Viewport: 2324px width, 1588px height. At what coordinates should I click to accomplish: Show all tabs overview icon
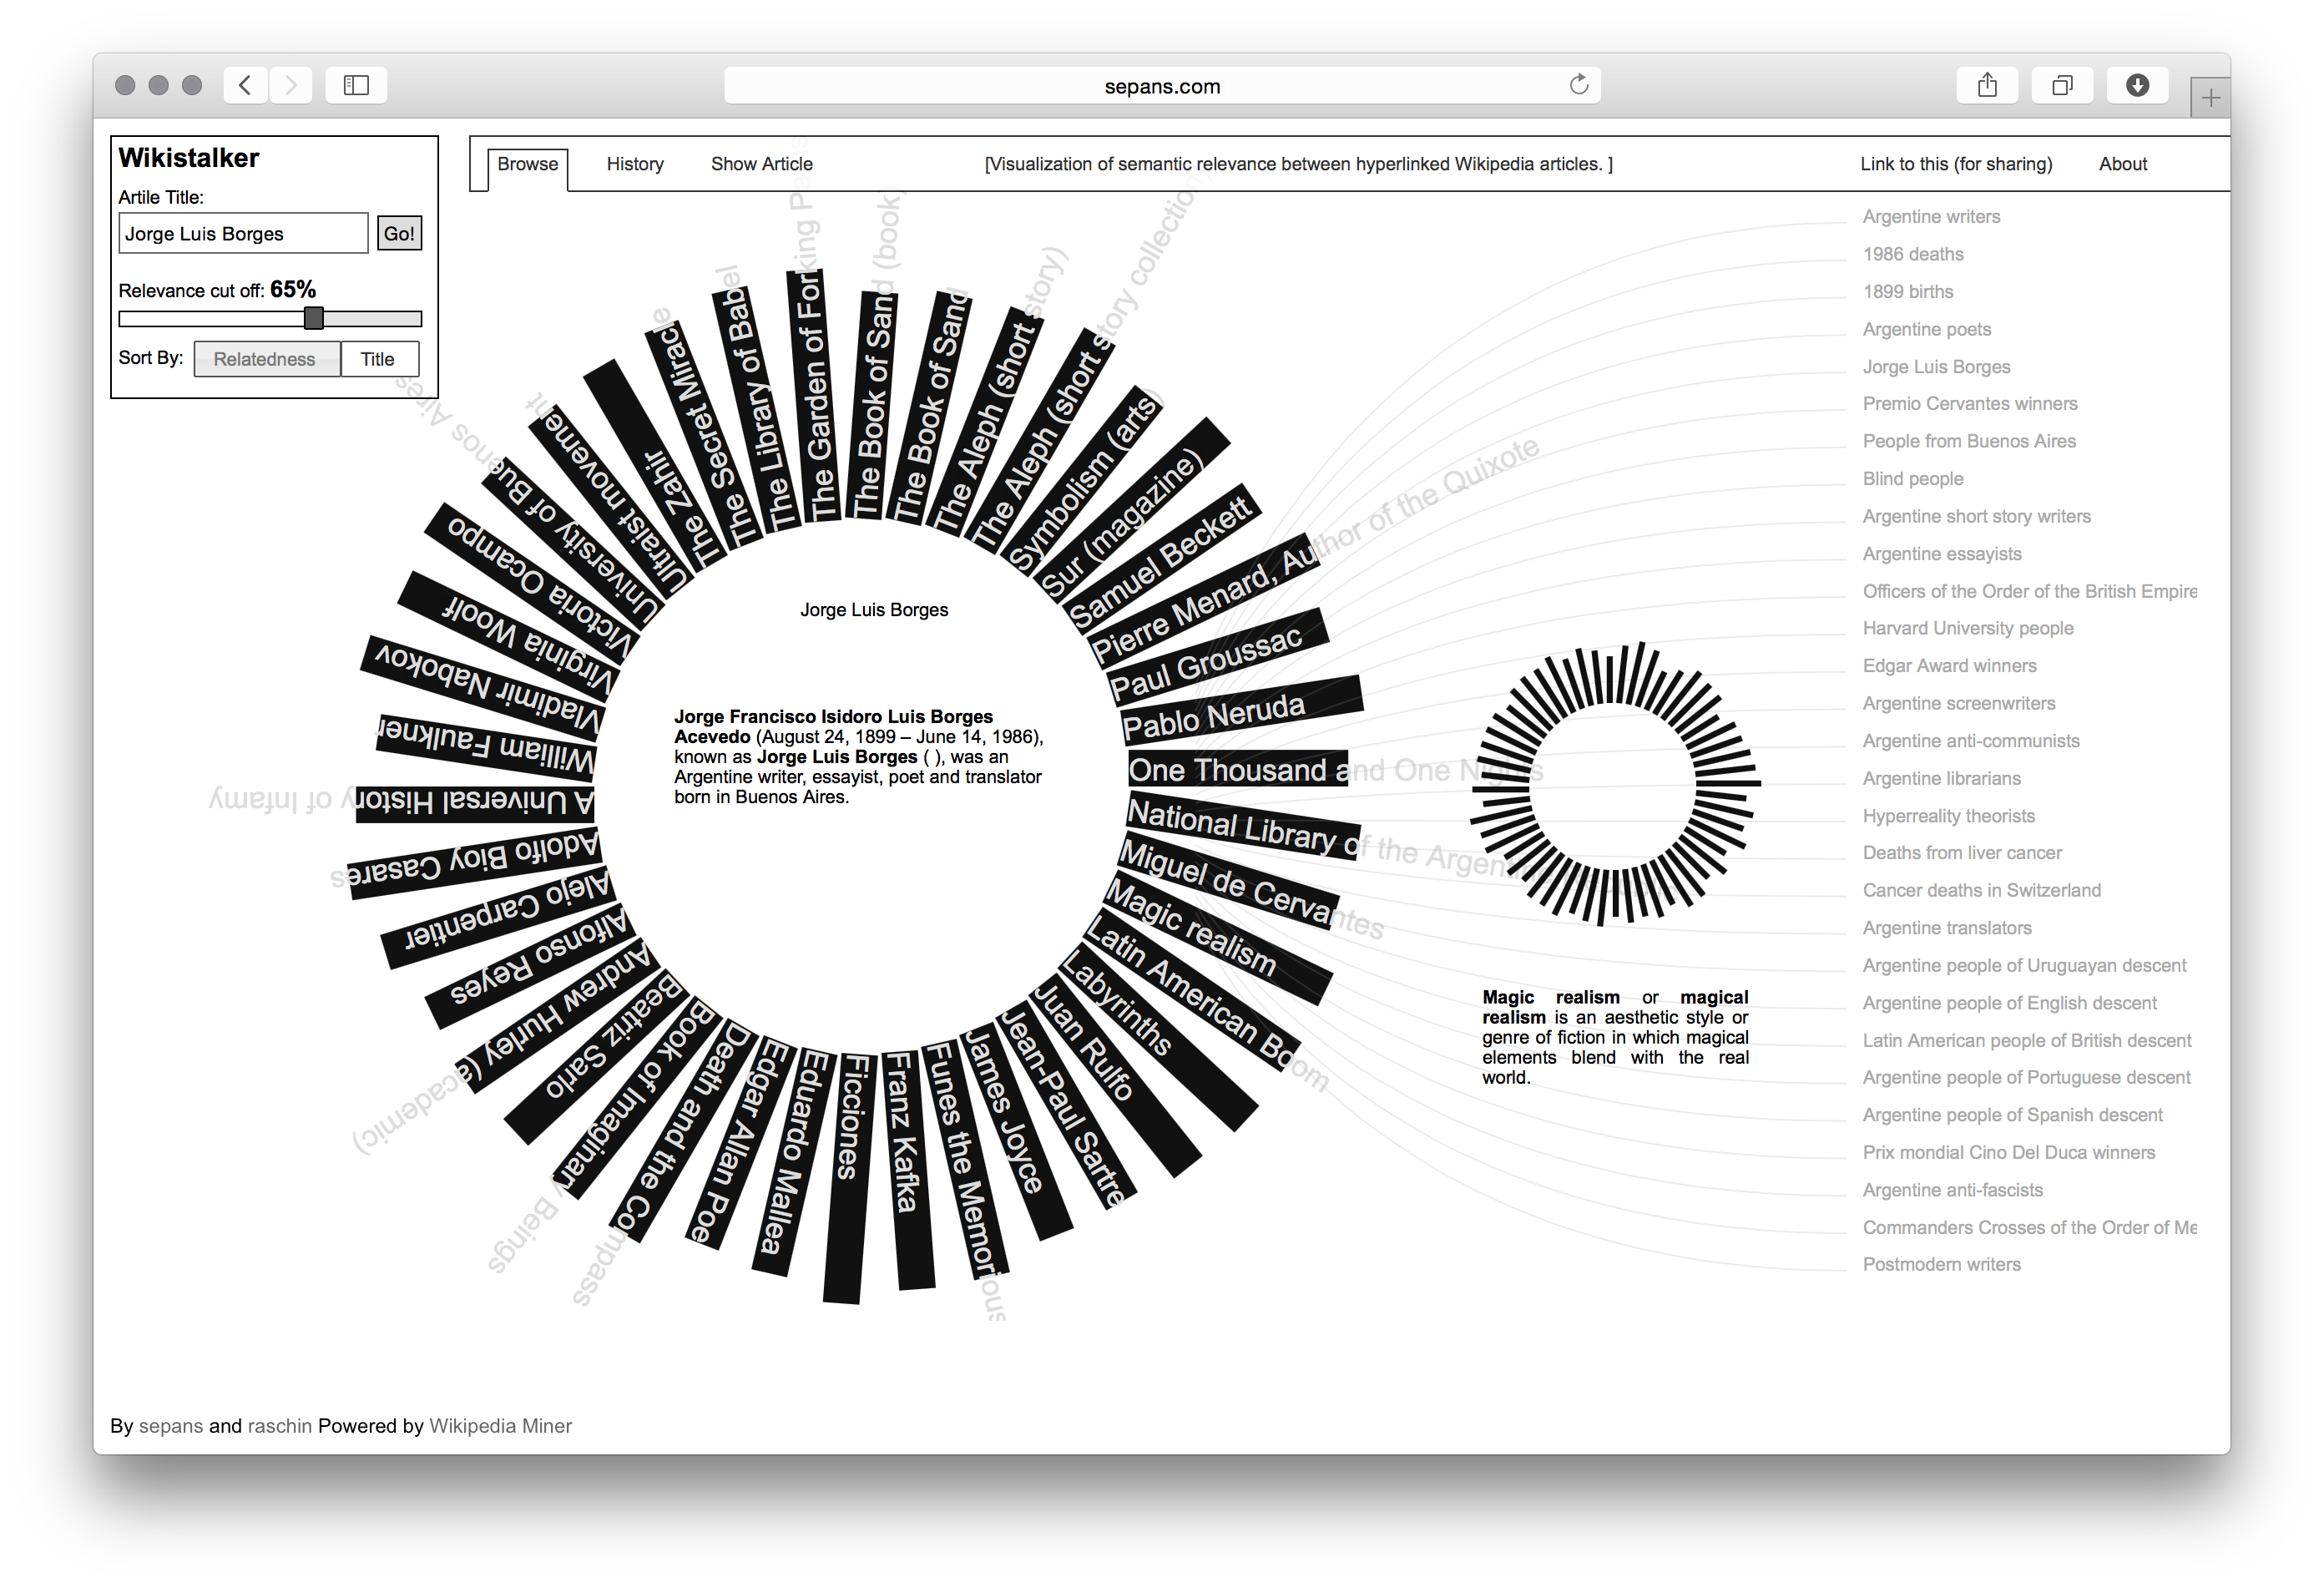(2062, 85)
